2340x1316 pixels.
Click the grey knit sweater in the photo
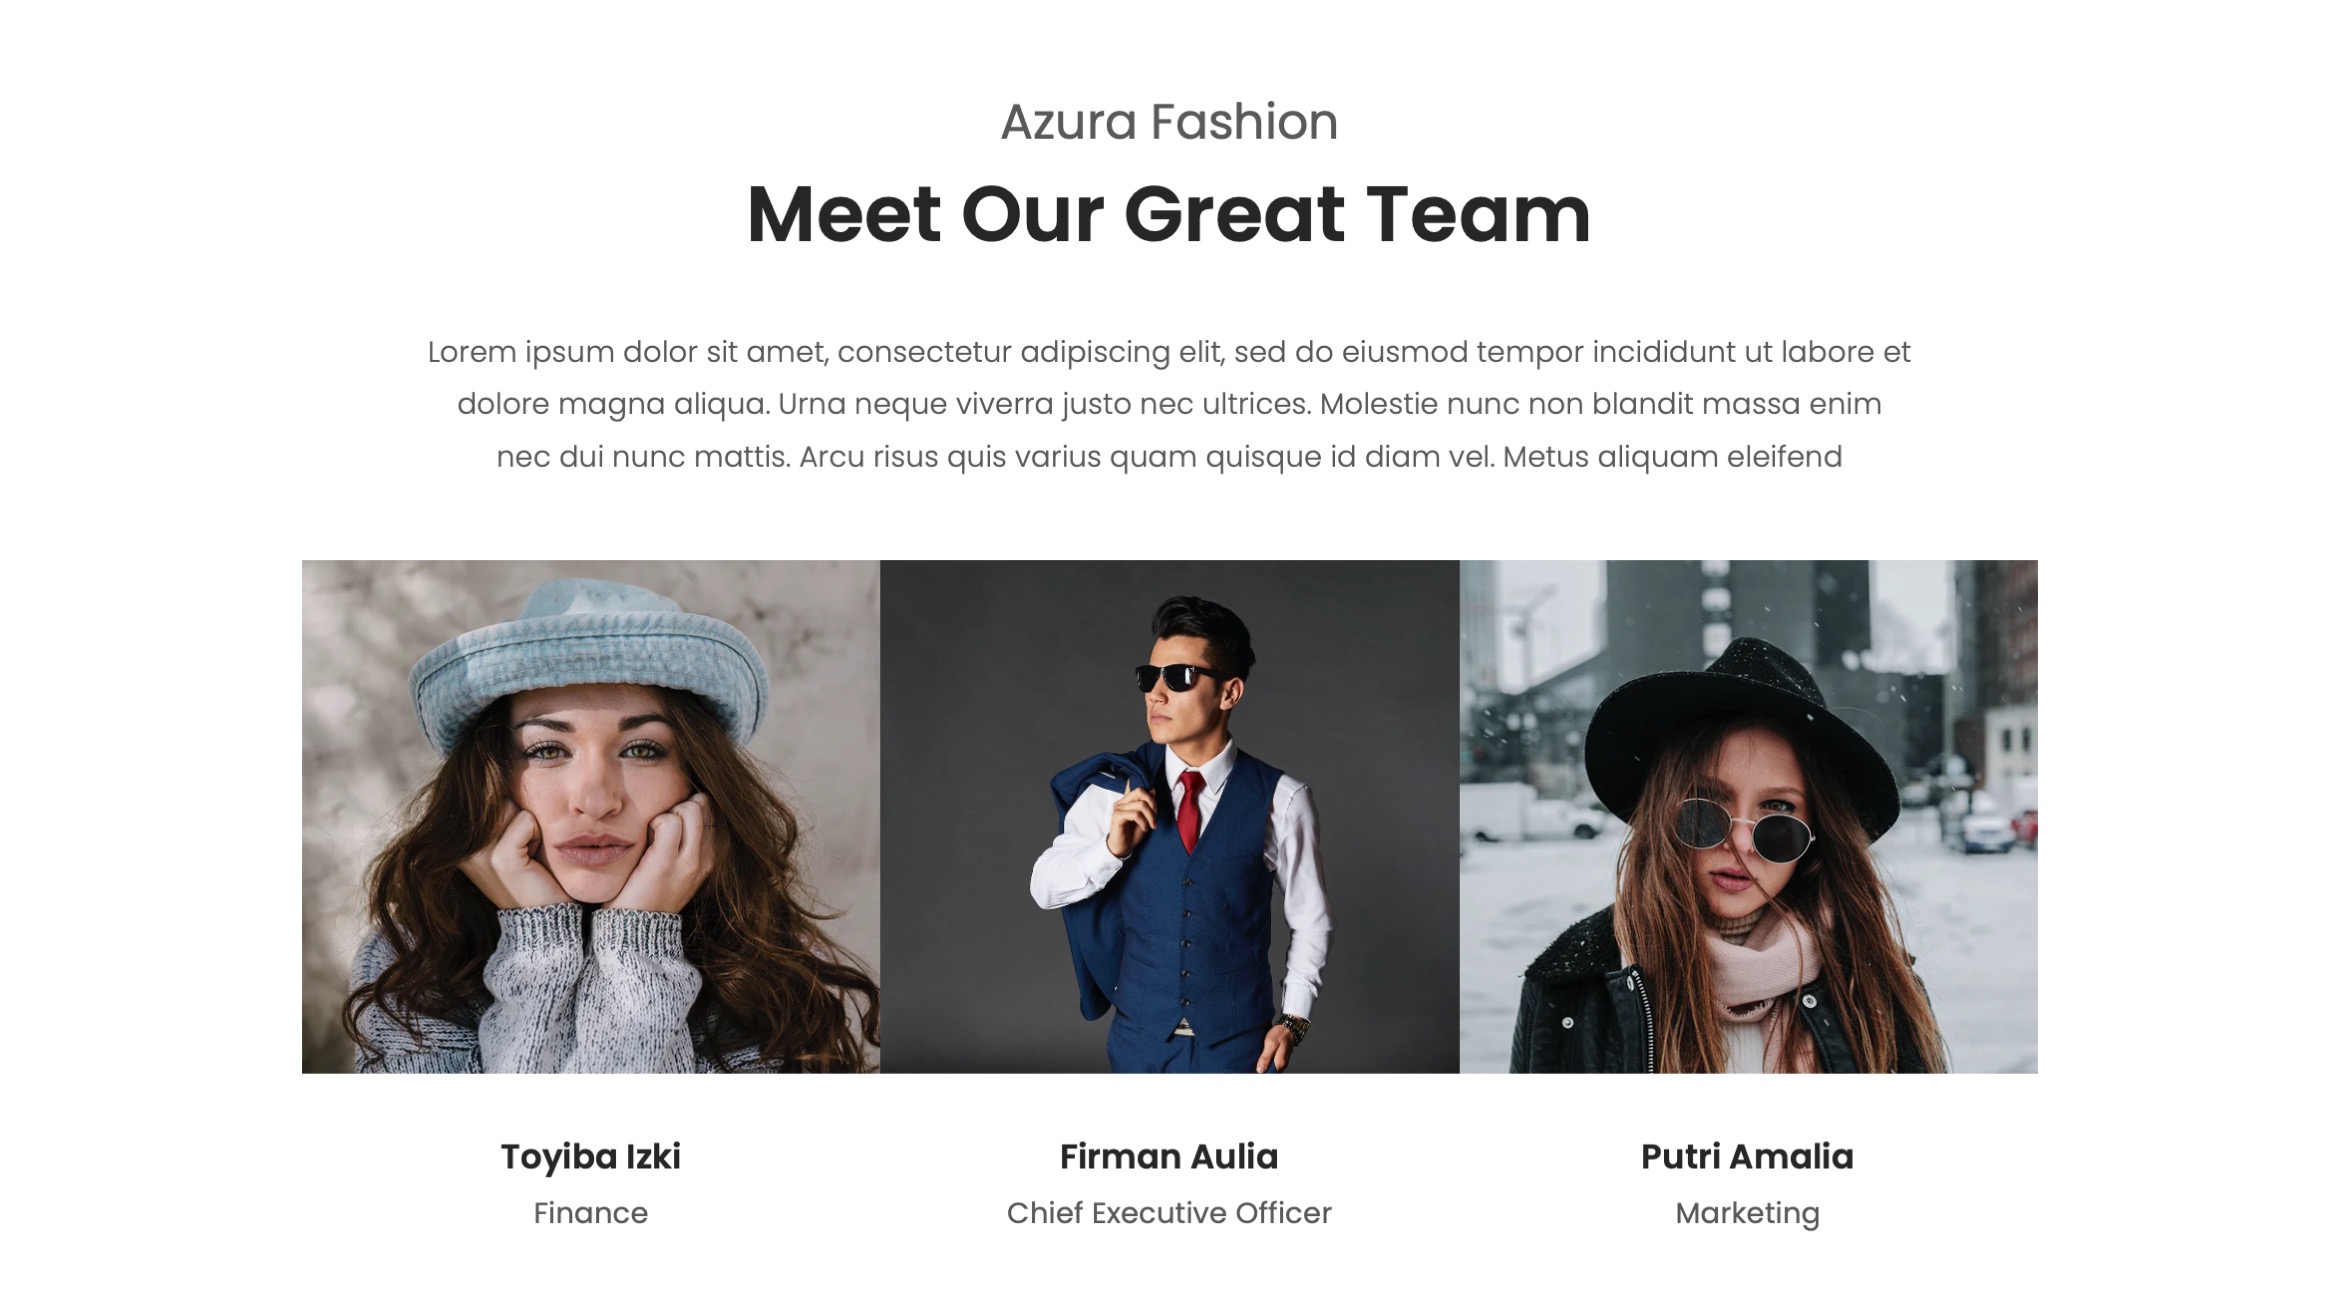point(560,990)
